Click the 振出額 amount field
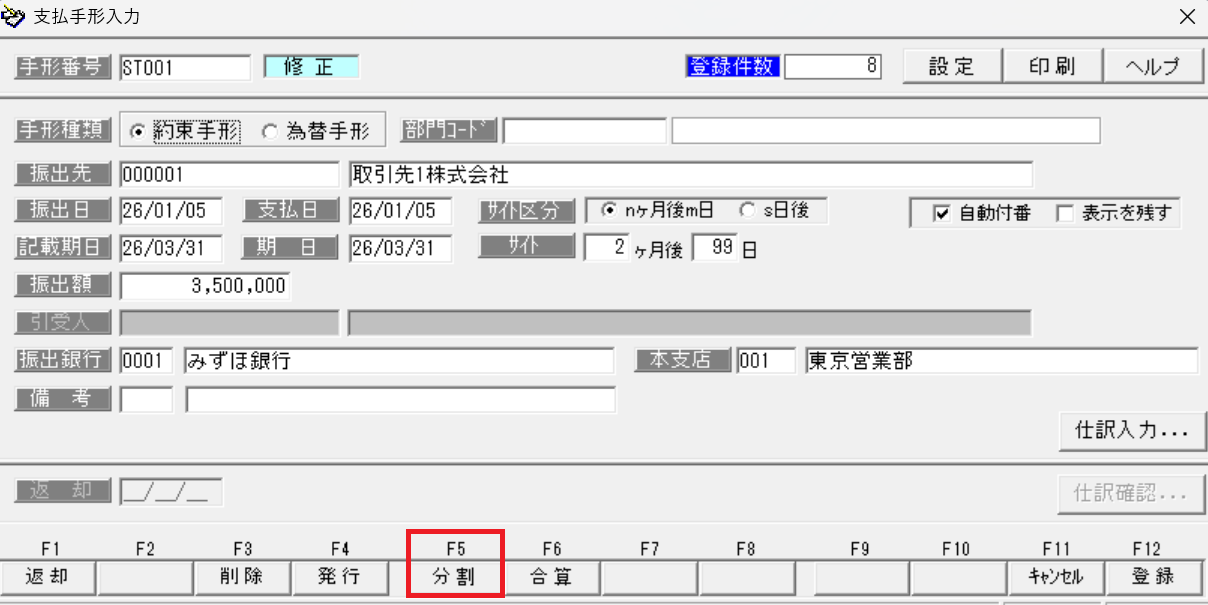Screen dimensions: 1208x605 click(x=205, y=285)
